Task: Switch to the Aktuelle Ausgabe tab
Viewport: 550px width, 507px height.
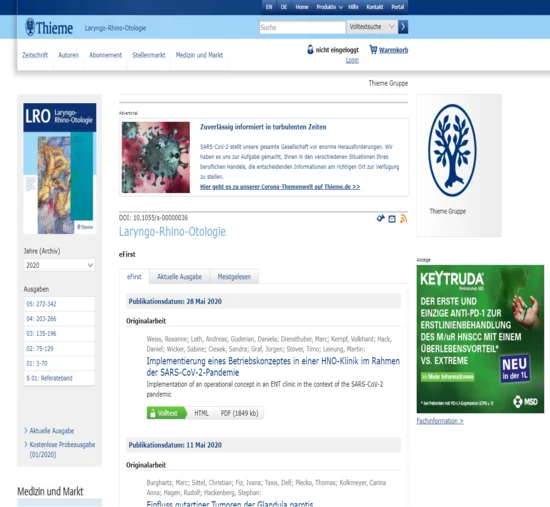Action: pyautogui.click(x=179, y=277)
